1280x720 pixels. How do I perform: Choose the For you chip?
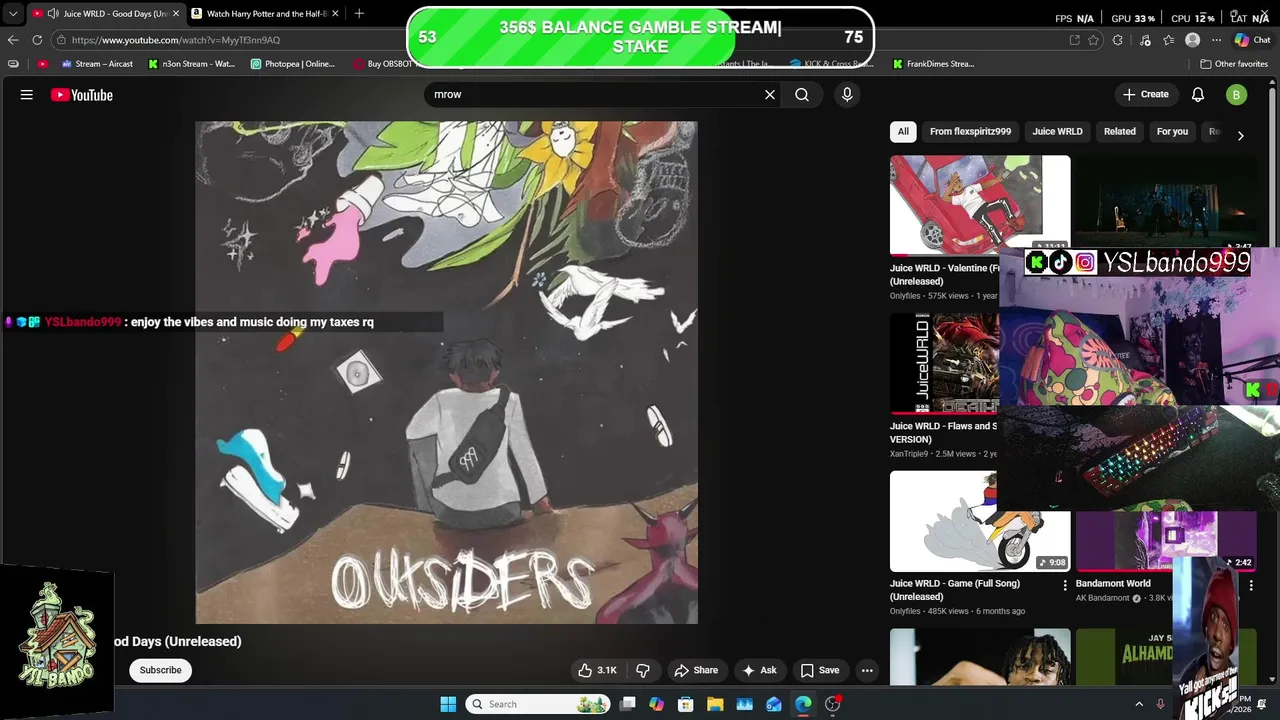[1172, 131]
